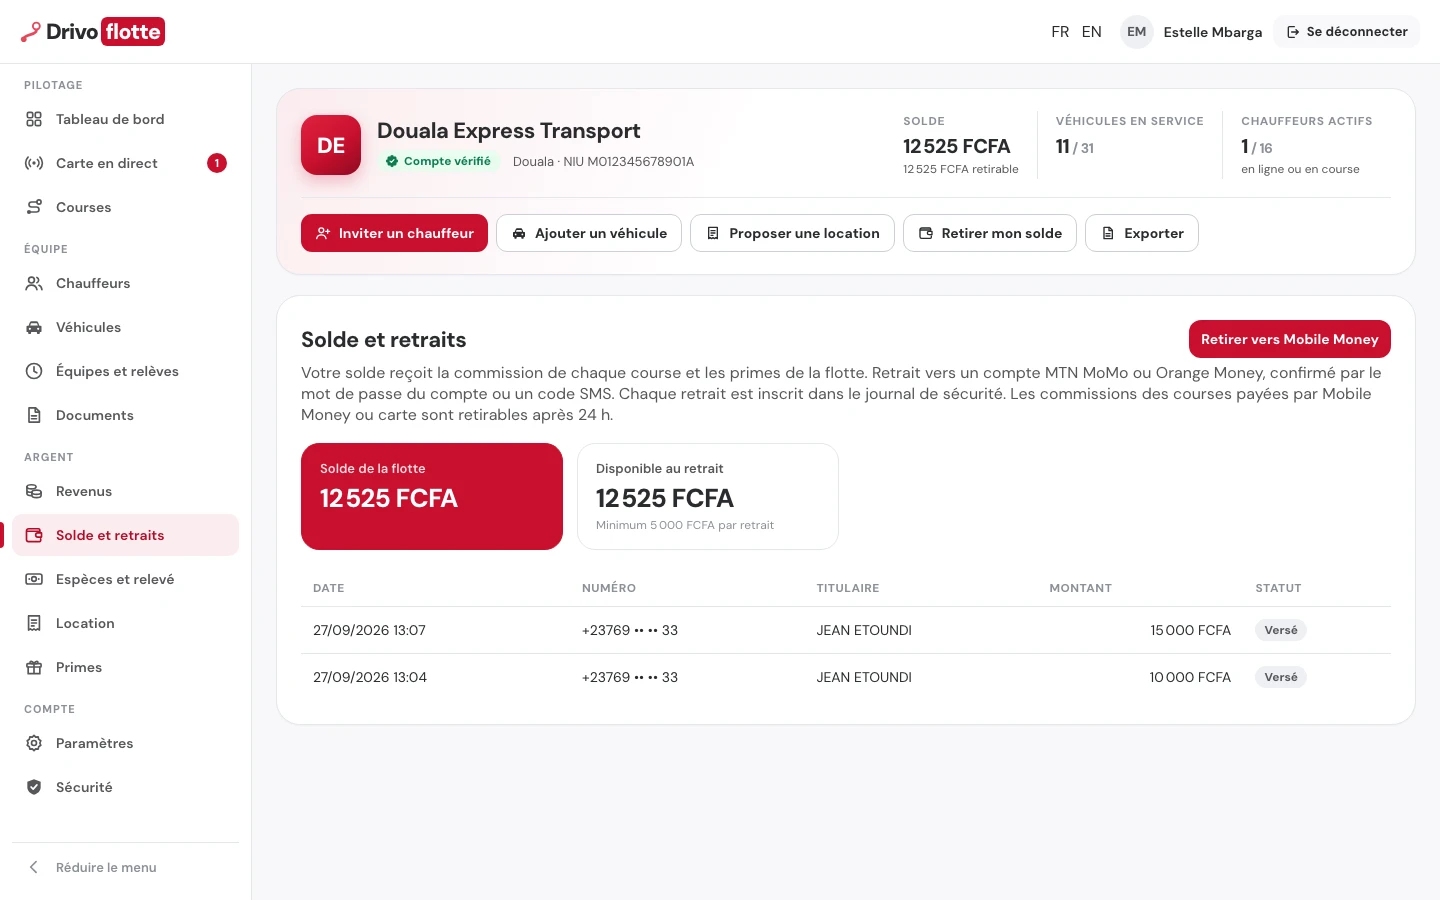Click the Disponible au retrait card
The width and height of the screenshot is (1440, 900).
(708, 496)
